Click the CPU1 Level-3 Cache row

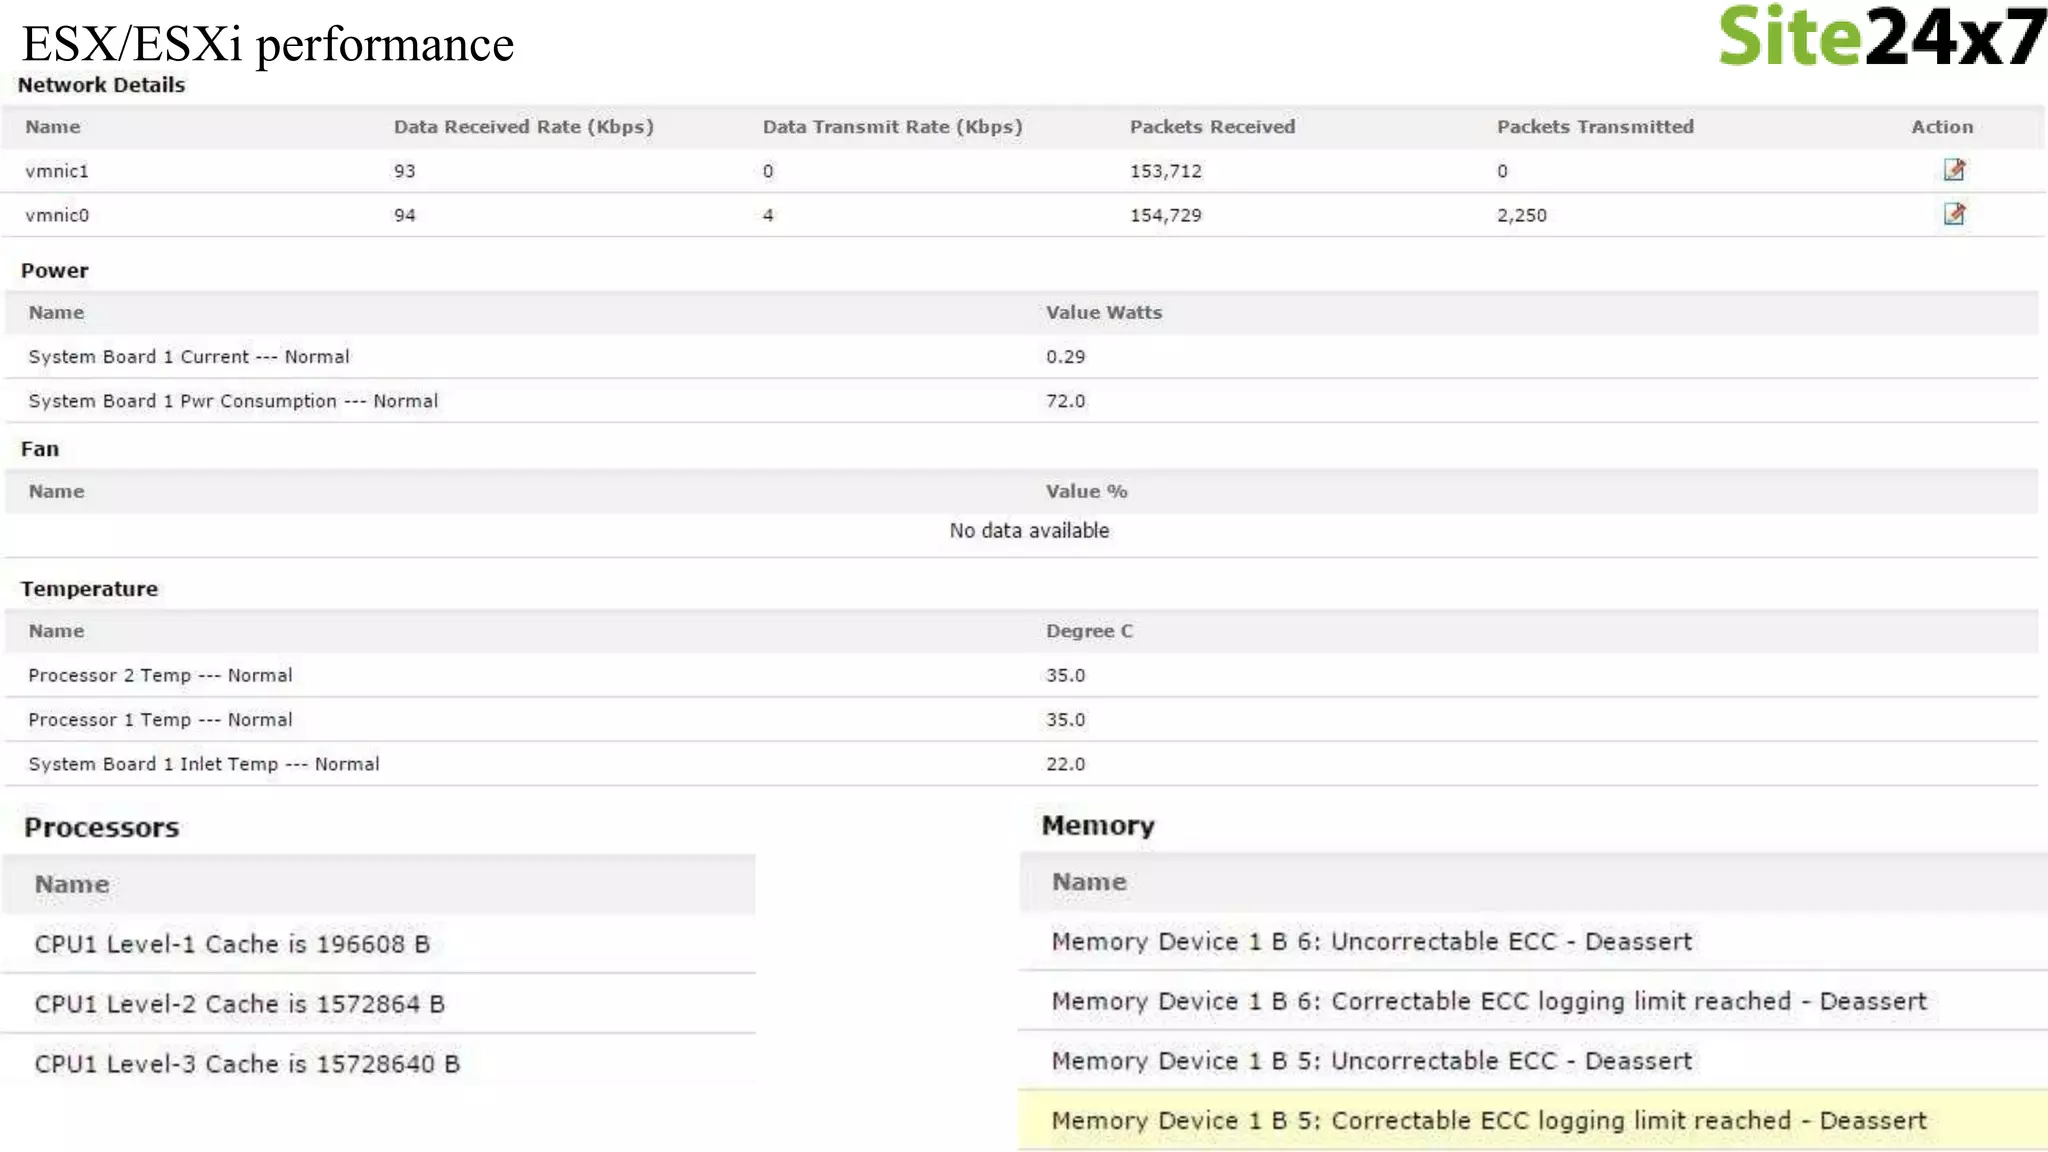(x=379, y=1064)
